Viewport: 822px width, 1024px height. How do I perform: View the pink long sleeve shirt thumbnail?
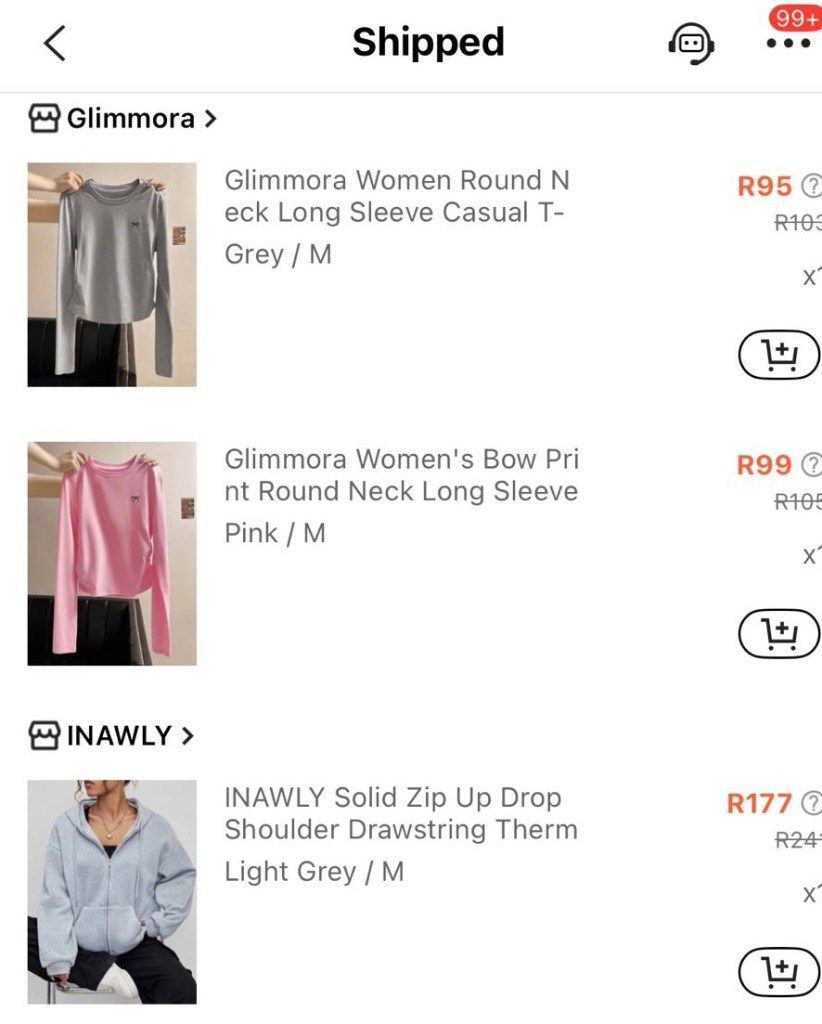112,553
